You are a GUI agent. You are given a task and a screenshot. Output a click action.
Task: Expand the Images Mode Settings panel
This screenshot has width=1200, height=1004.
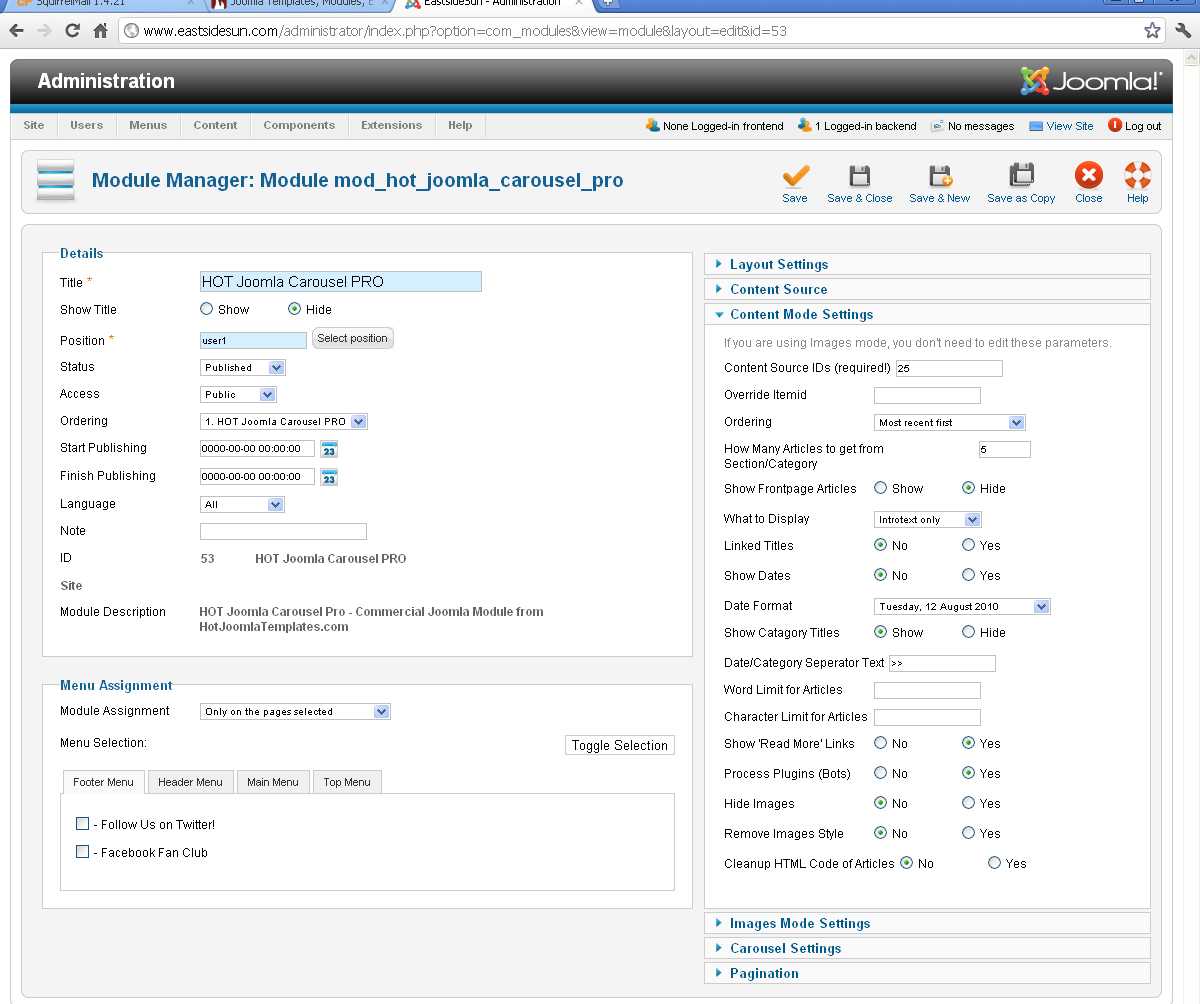pyautogui.click(x=928, y=923)
